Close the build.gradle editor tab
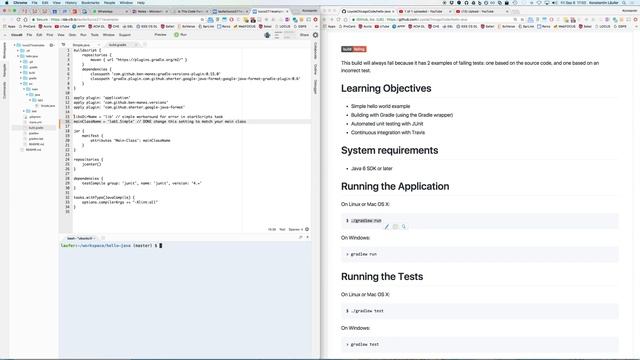The width and height of the screenshot is (640, 360). pyautogui.click(x=136, y=44)
